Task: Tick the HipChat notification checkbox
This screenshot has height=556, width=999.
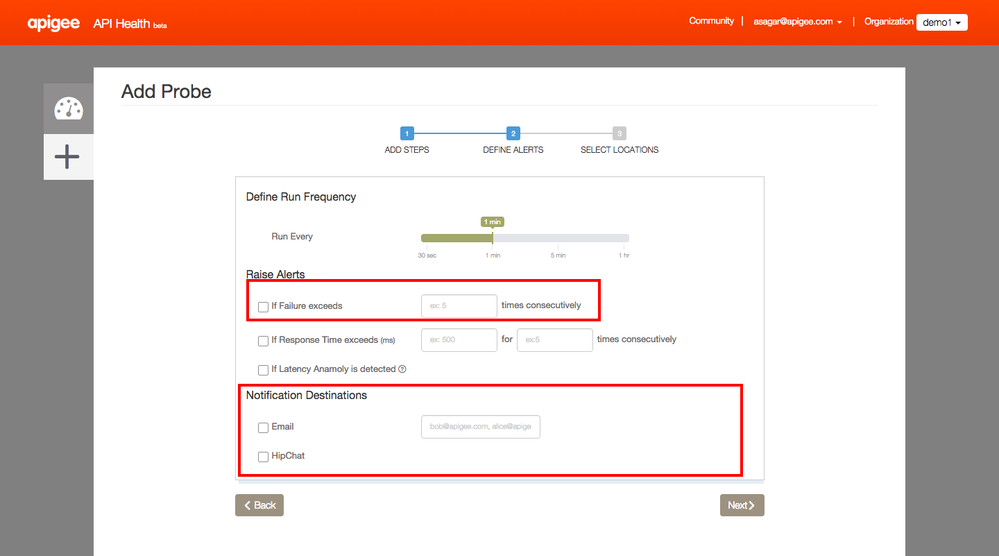Action: coord(263,457)
